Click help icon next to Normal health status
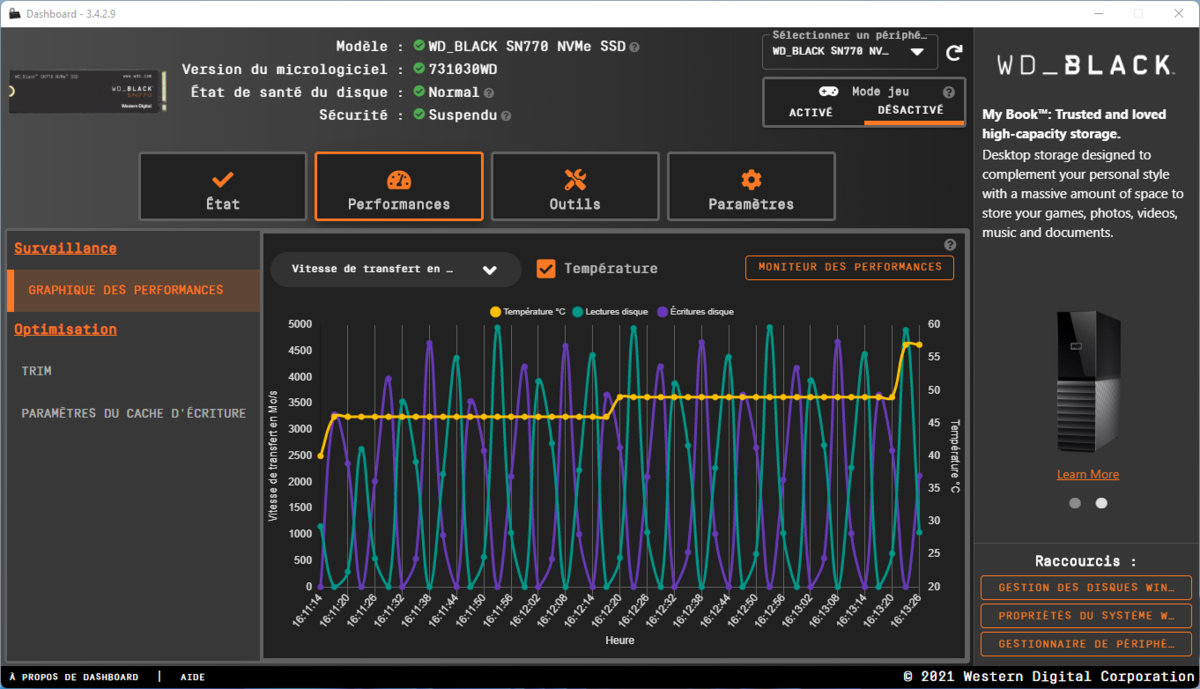Screen dimensions: 1200x689 click(489, 93)
